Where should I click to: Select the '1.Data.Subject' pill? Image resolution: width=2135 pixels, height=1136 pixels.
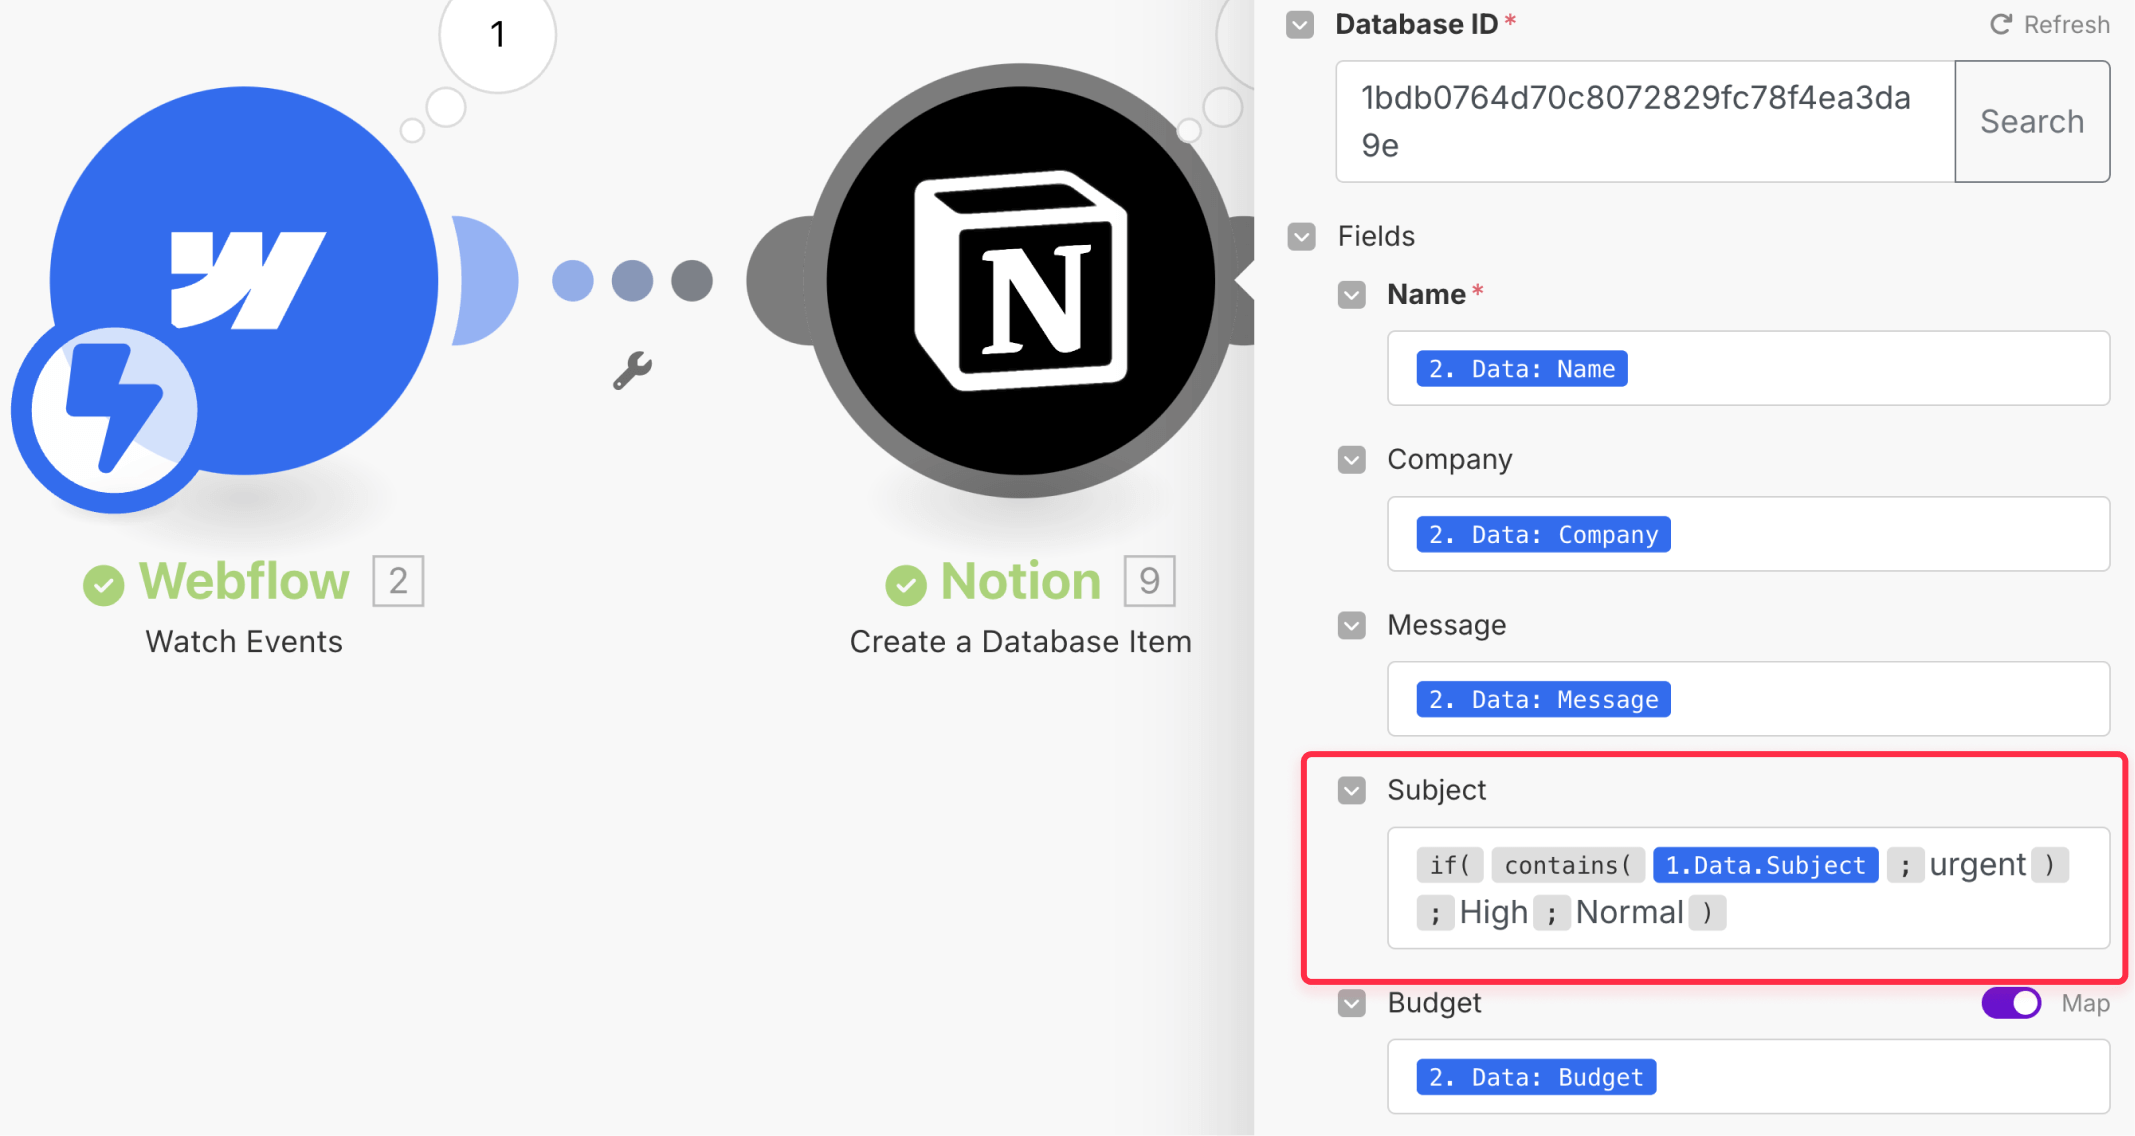coord(1765,865)
